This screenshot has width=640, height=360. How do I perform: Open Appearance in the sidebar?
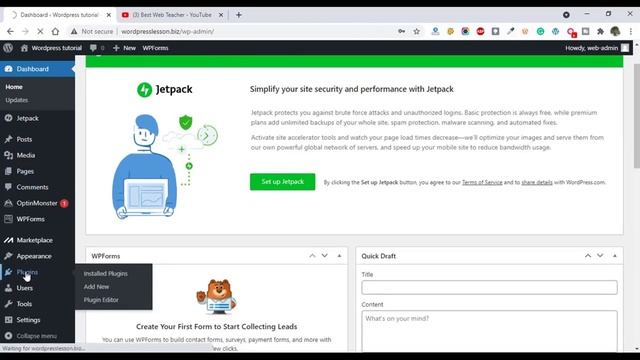pyautogui.click(x=37, y=256)
